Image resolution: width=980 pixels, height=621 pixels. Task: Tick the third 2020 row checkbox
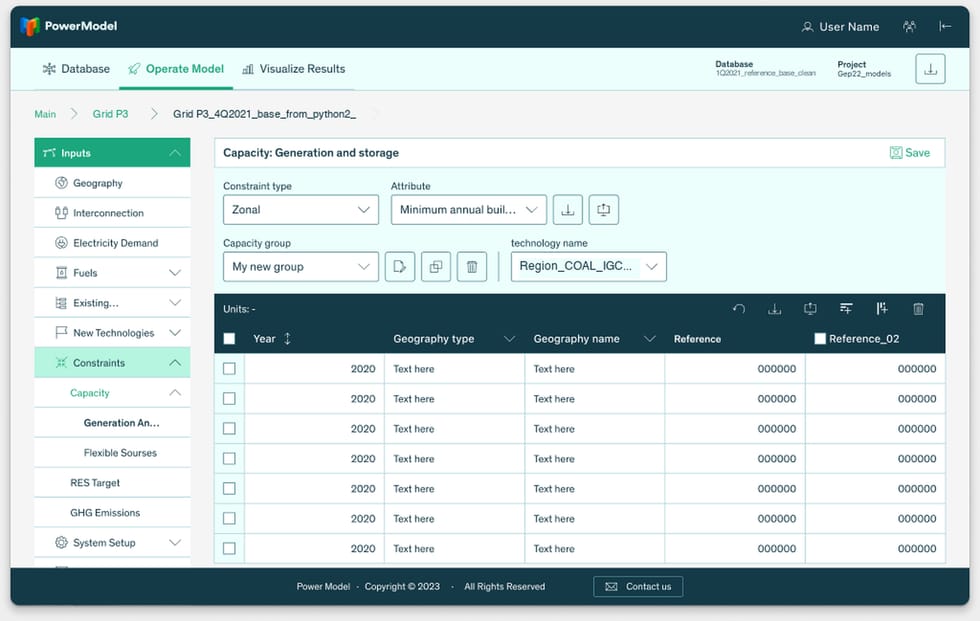(x=229, y=429)
